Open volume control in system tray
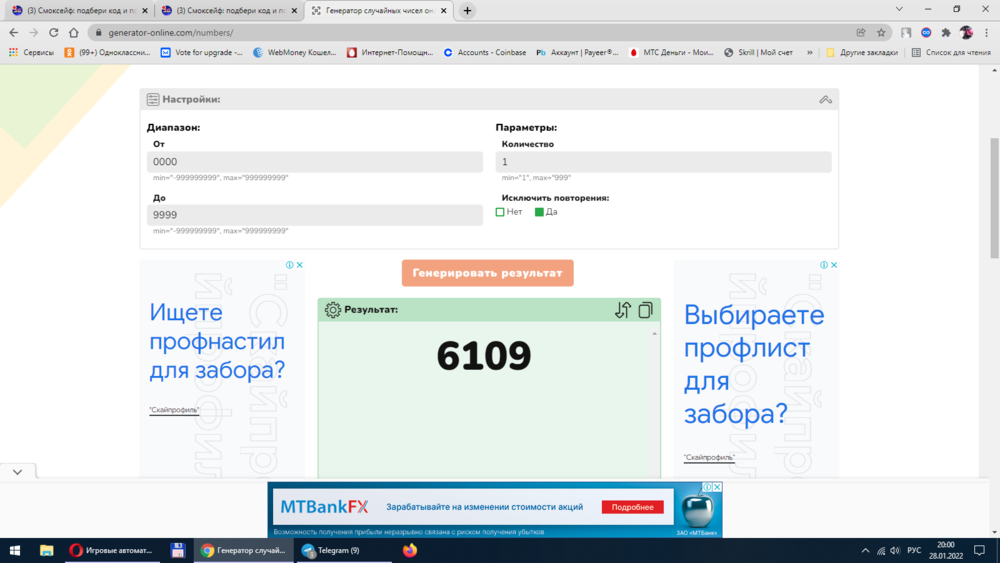Viewport: 1000px width, 563px height. point(895,550)
